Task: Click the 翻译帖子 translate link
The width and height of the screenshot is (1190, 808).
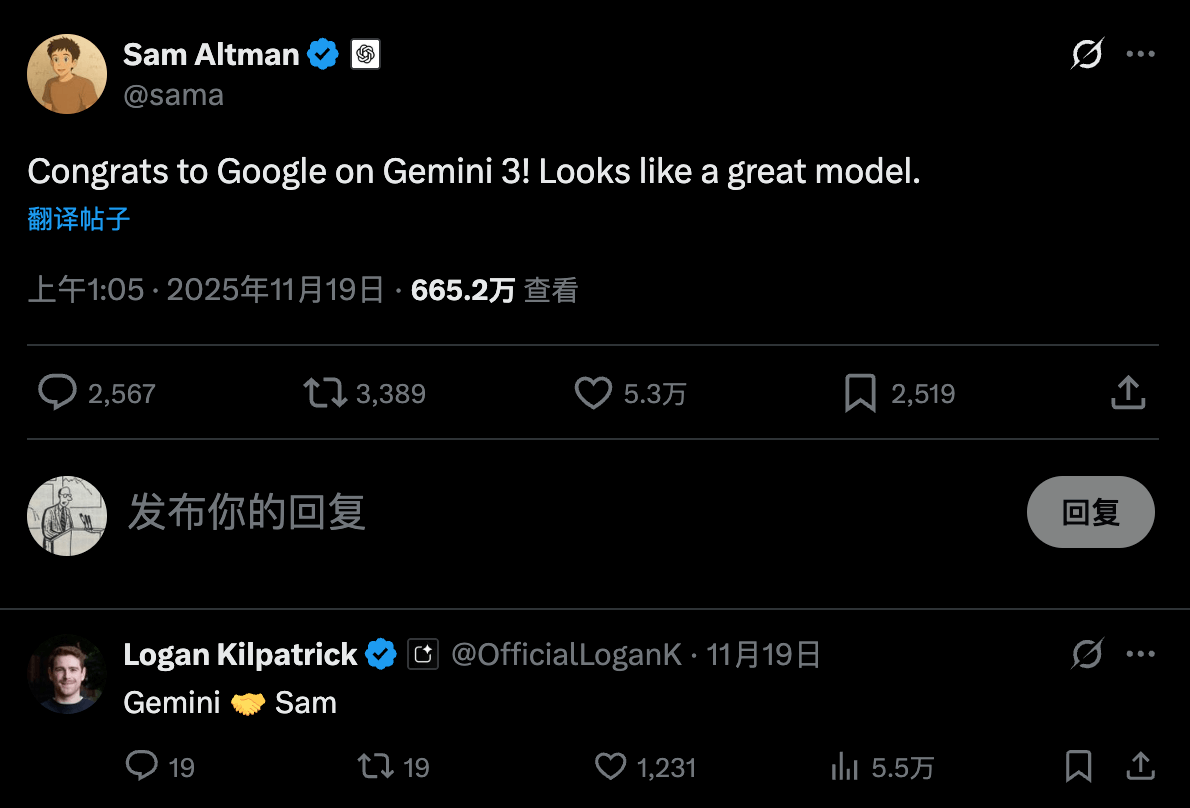Action: pyautogui.click(x=77, y=218)
